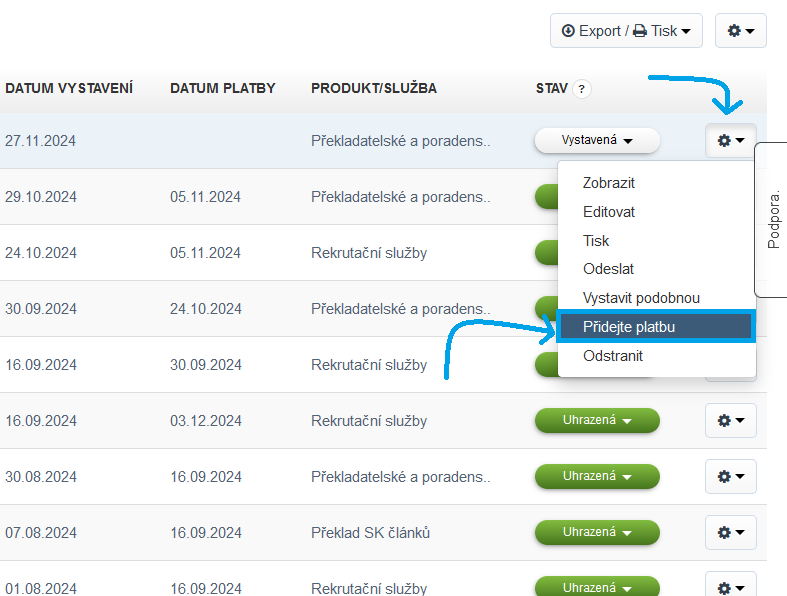
Task: Sort by DATUM VYSTAVENÍ column header
Action: (69, 88)
